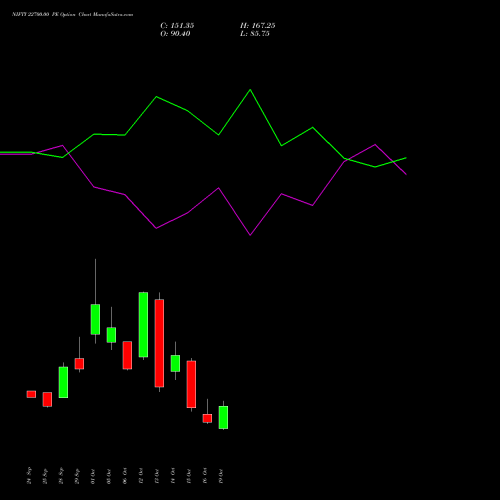Screen dimensions: 500x500
Task: Click the 01 Oct date label
Action: [93, 476]
